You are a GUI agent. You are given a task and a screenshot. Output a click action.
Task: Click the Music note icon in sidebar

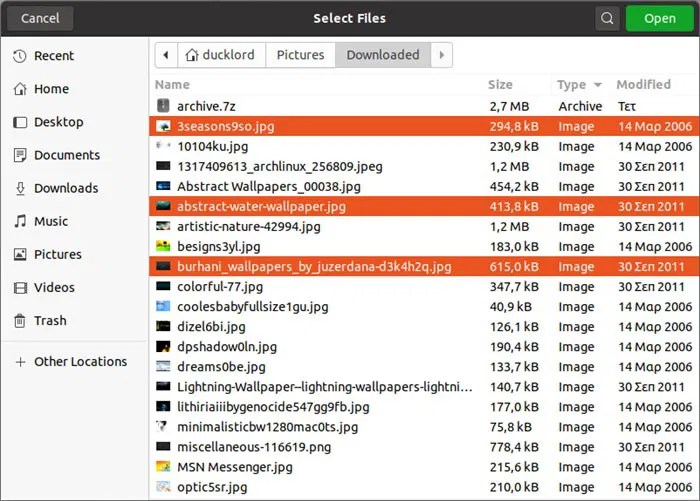coord(20,221)
